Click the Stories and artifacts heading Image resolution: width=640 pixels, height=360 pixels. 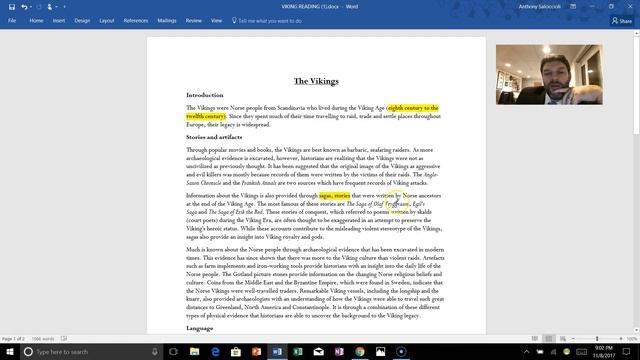pos(214,137)
